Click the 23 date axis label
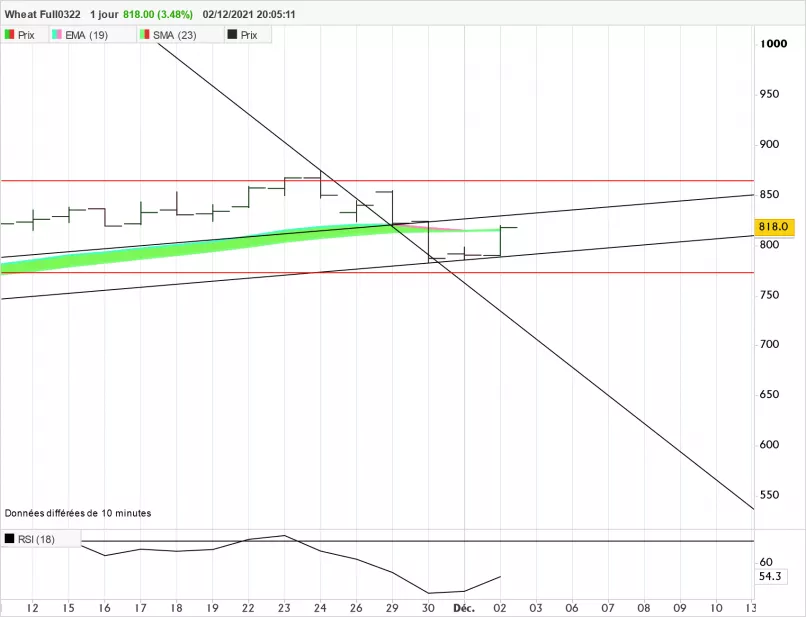This screenshot has height=617, width=806. coord(284,608)
